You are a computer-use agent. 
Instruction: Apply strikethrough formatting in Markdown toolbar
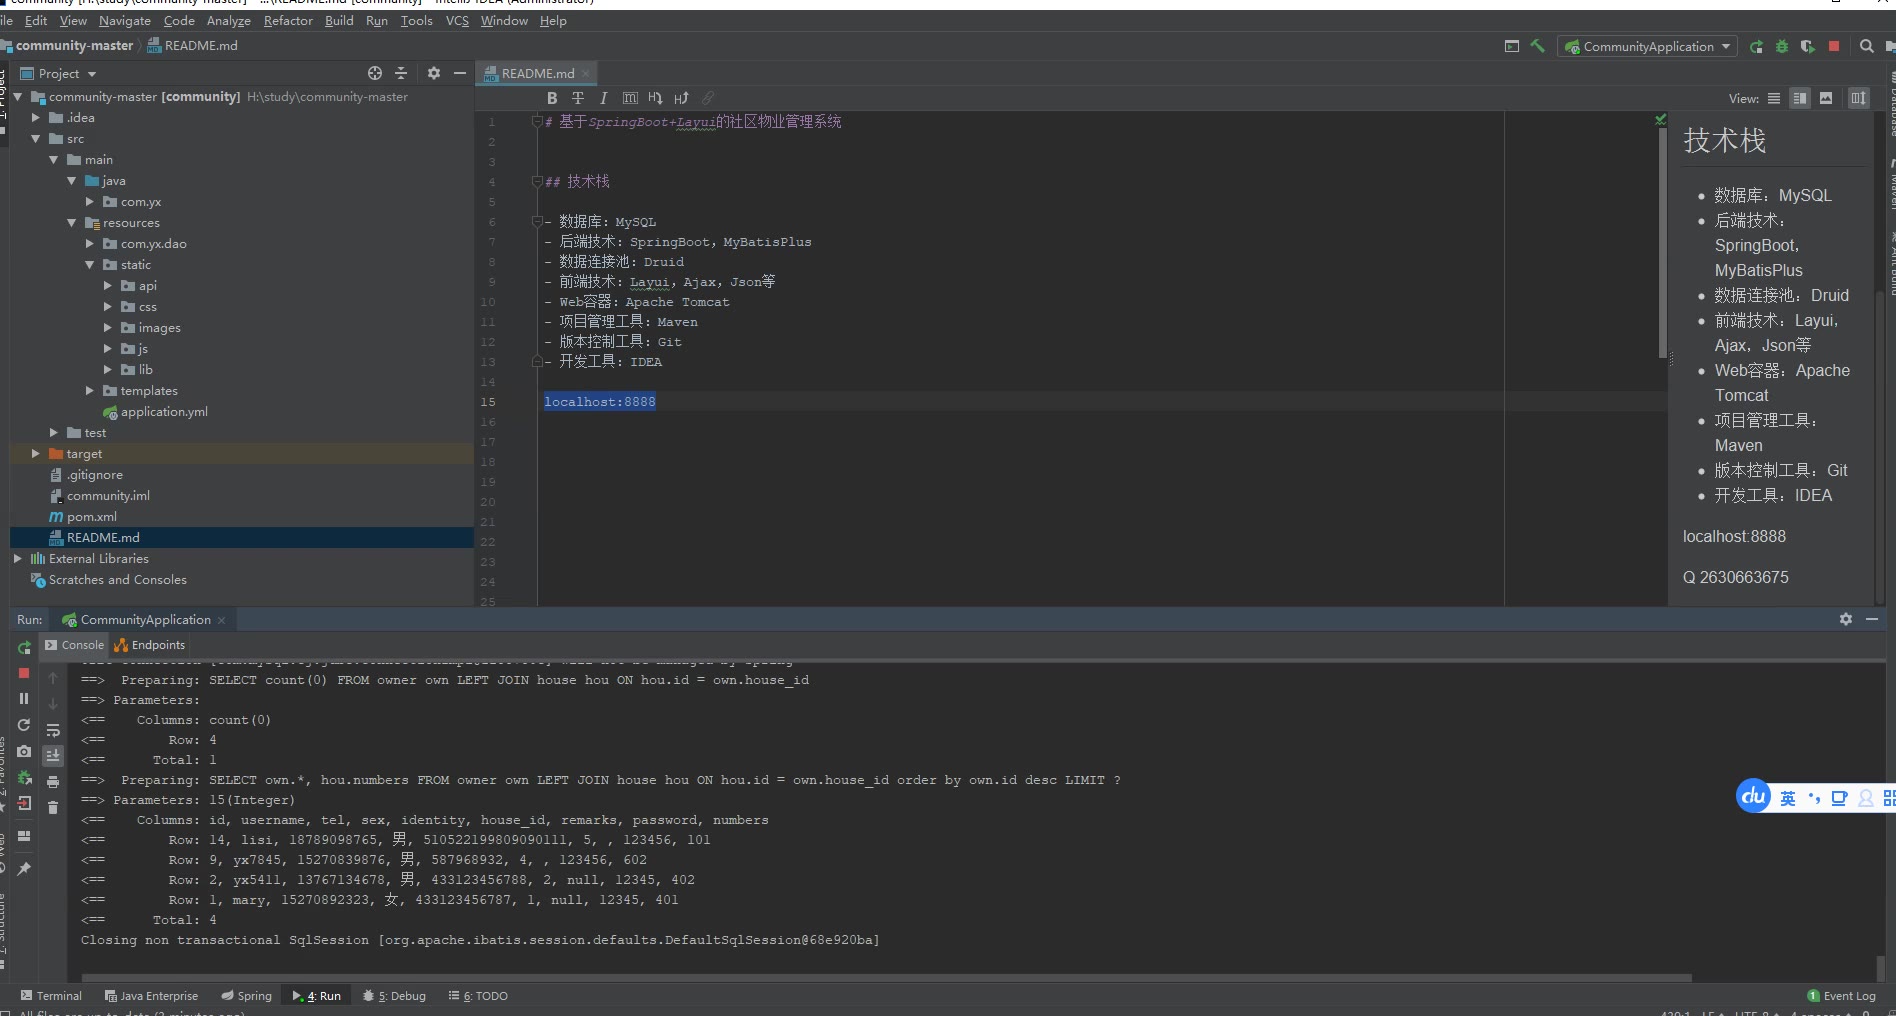coord(578,98)
